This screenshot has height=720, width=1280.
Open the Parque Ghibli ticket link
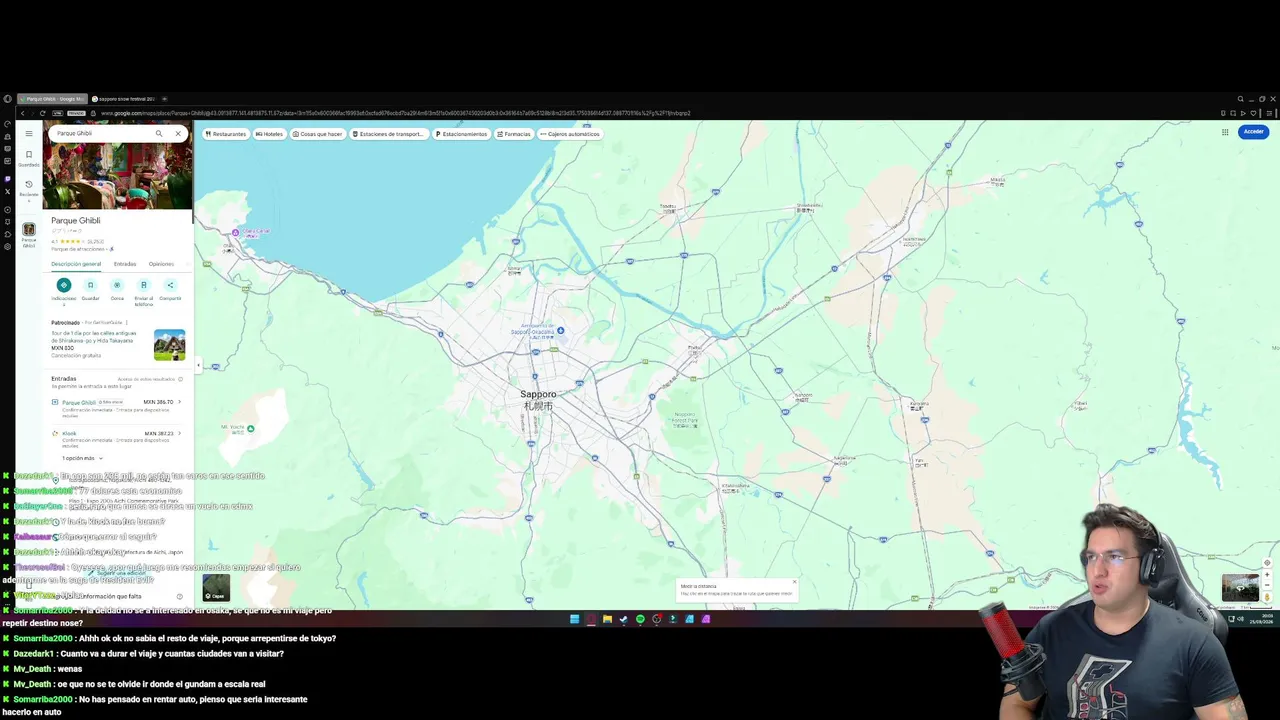(79, 402)
